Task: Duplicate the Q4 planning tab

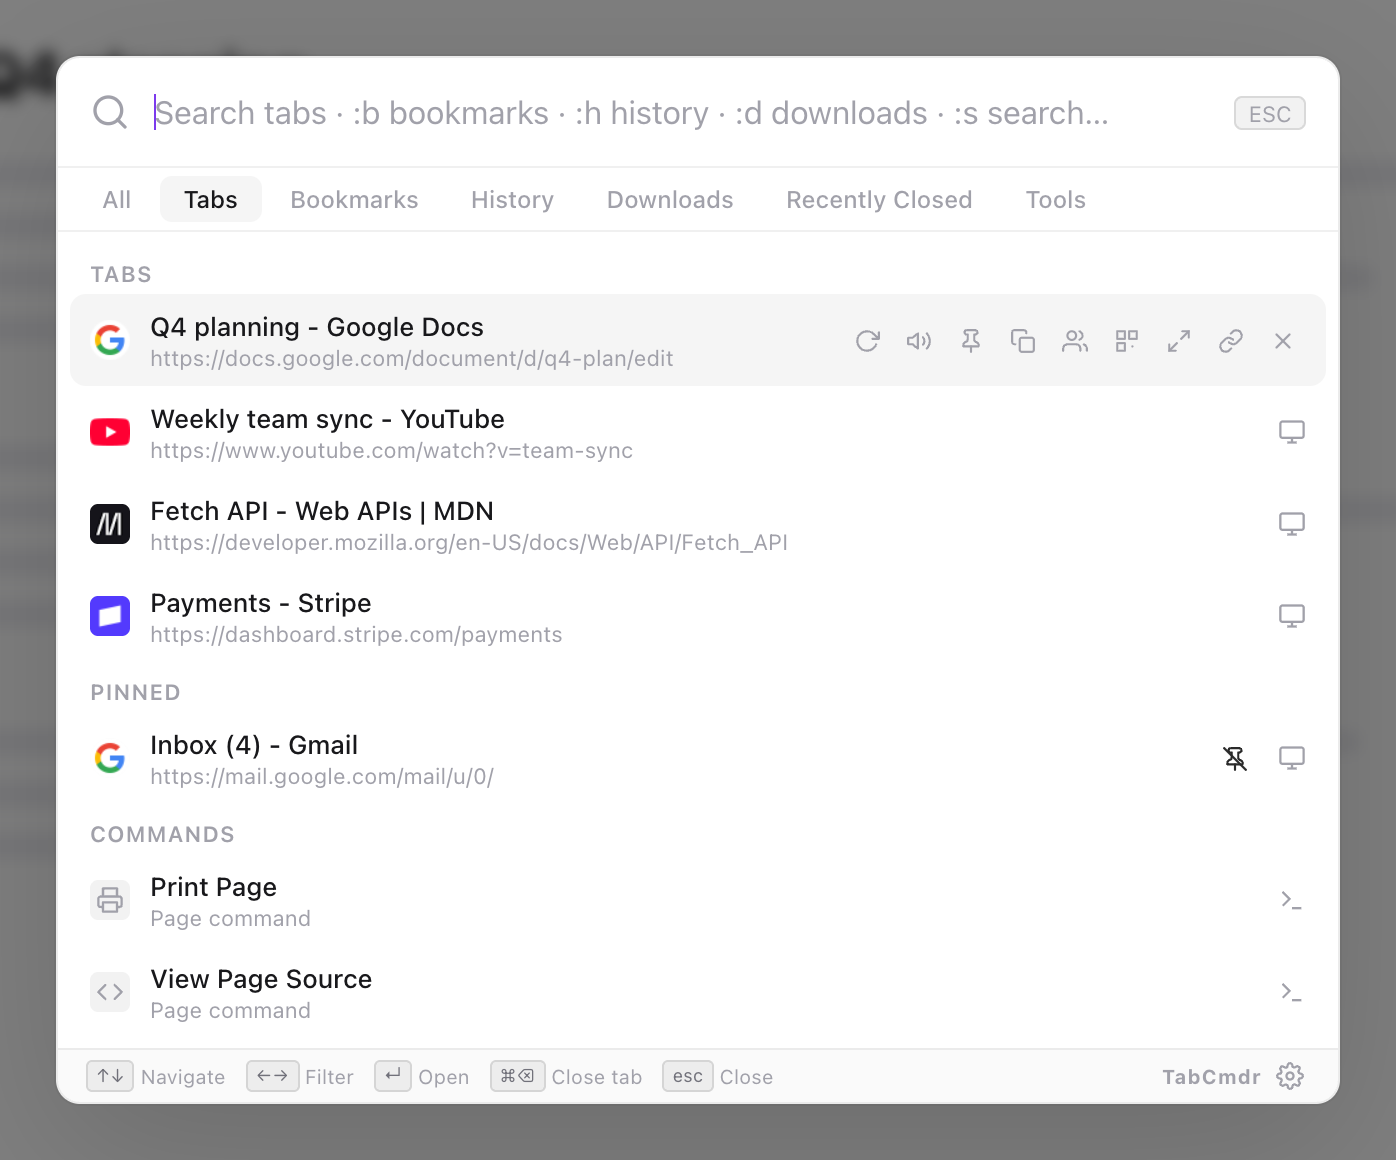Action: pos(1023,341)
